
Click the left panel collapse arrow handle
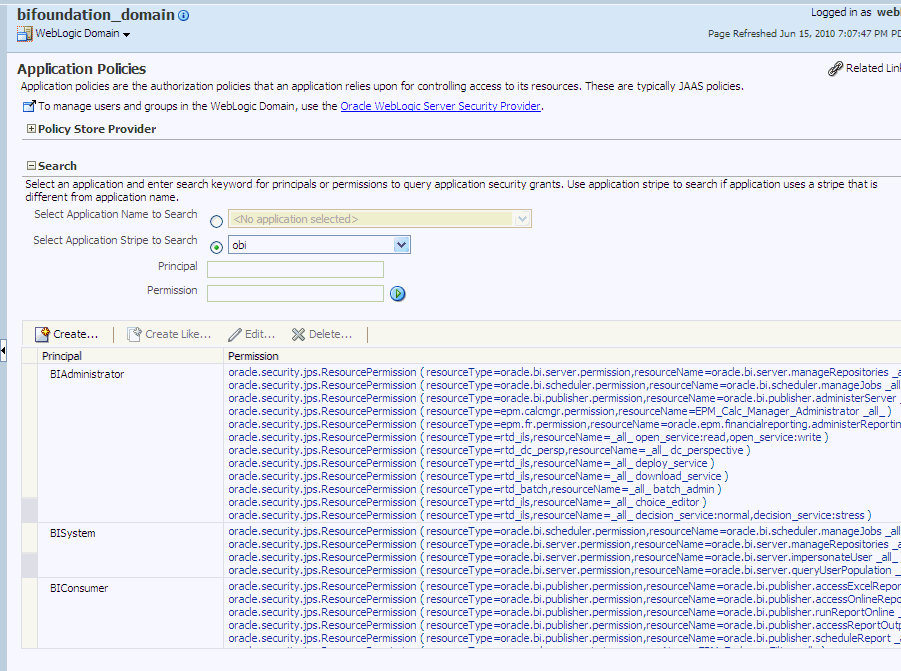(x=3, y=350)
